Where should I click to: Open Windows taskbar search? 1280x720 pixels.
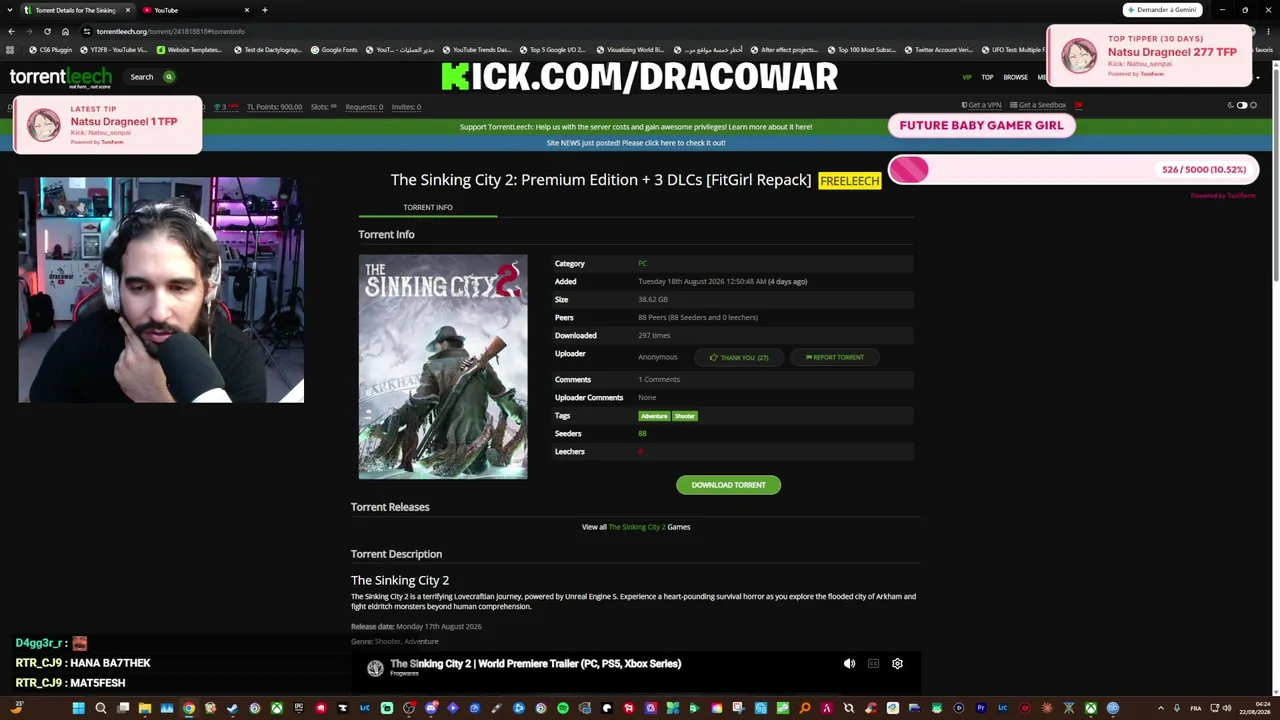coord(100,708)
